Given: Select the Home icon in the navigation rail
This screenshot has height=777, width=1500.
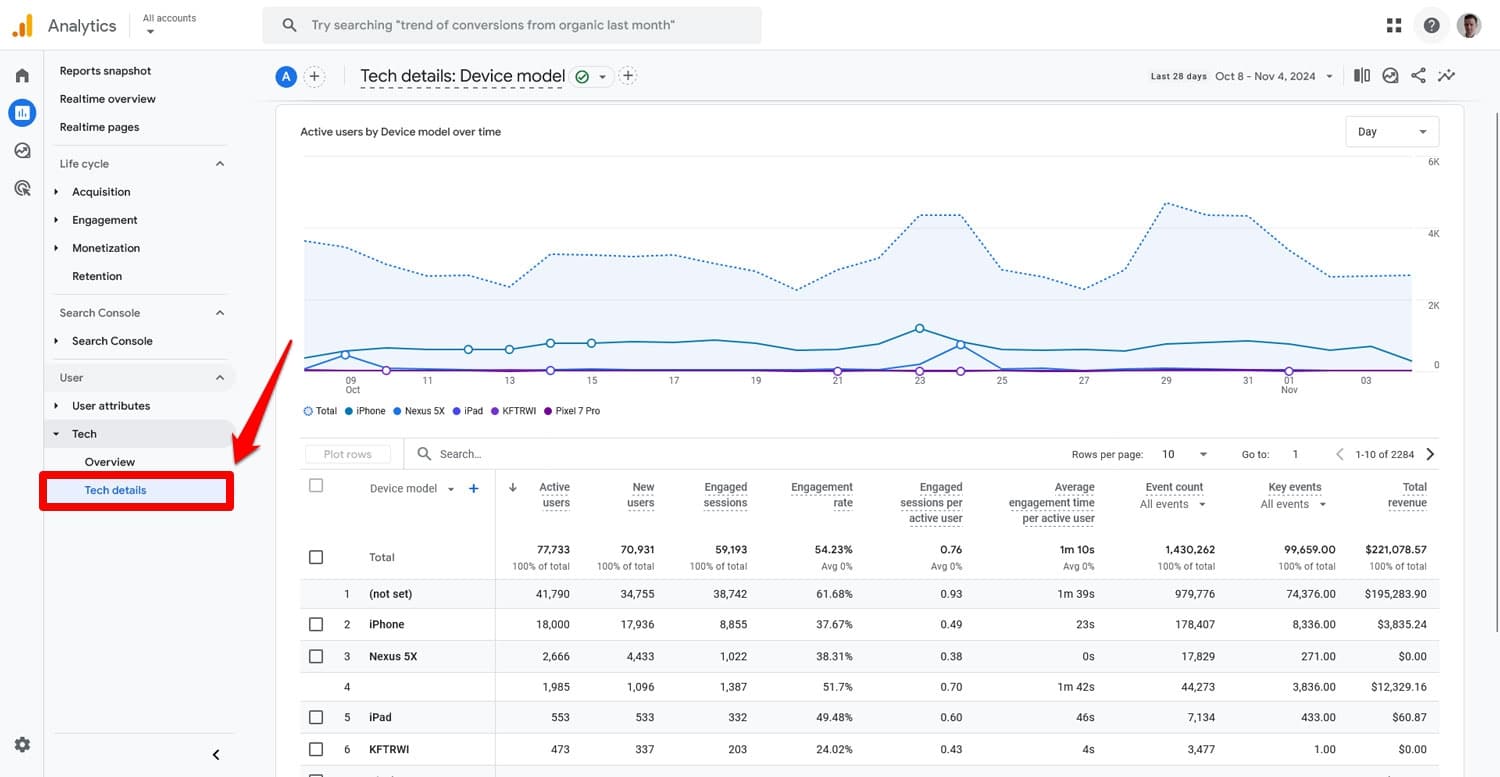Looking at the screenshot, I should [x=22, y=74].
